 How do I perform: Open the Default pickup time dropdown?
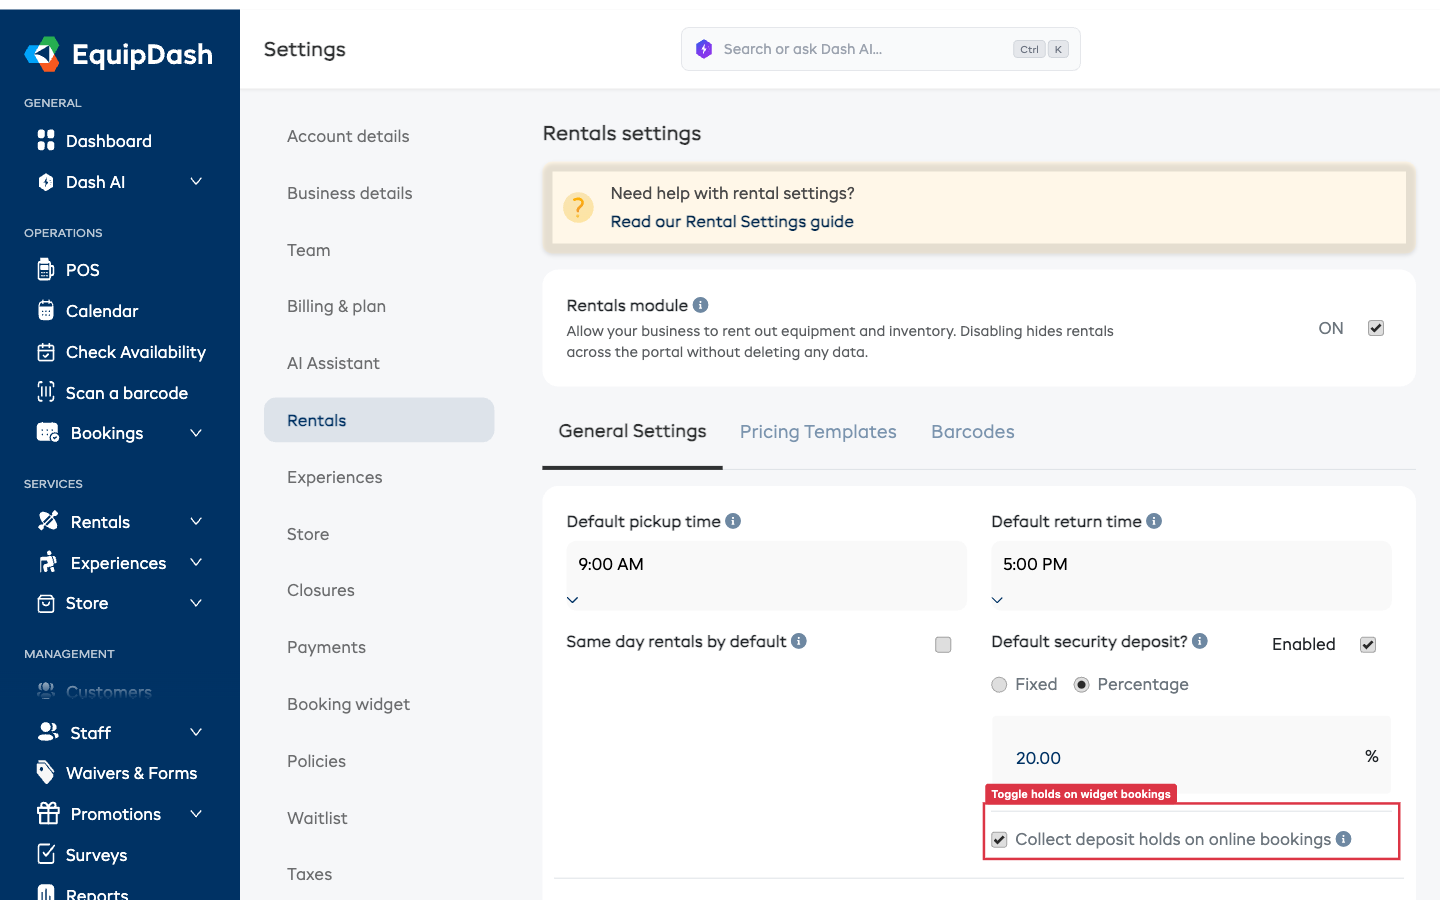[x=766, y=576]
